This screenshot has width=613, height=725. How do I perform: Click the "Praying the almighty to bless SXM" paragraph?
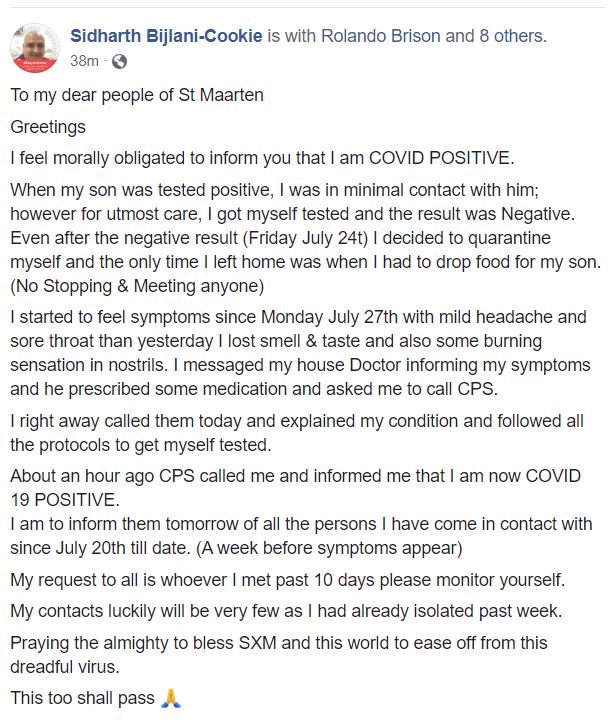coord(279,655)
